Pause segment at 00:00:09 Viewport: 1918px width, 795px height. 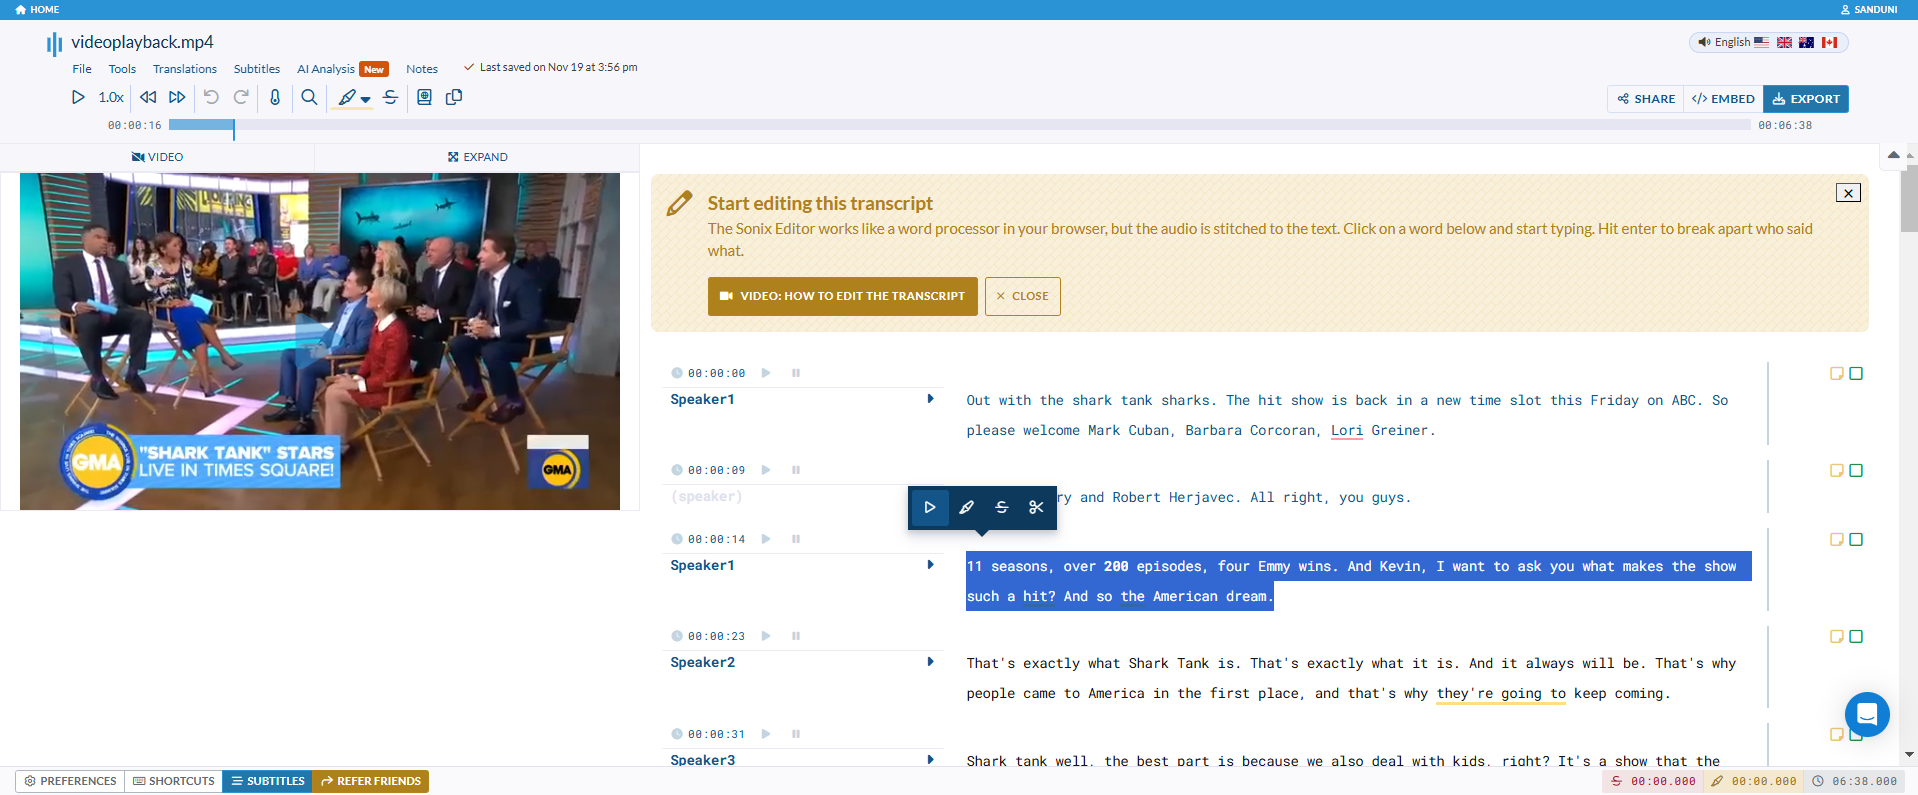[796, 470]
